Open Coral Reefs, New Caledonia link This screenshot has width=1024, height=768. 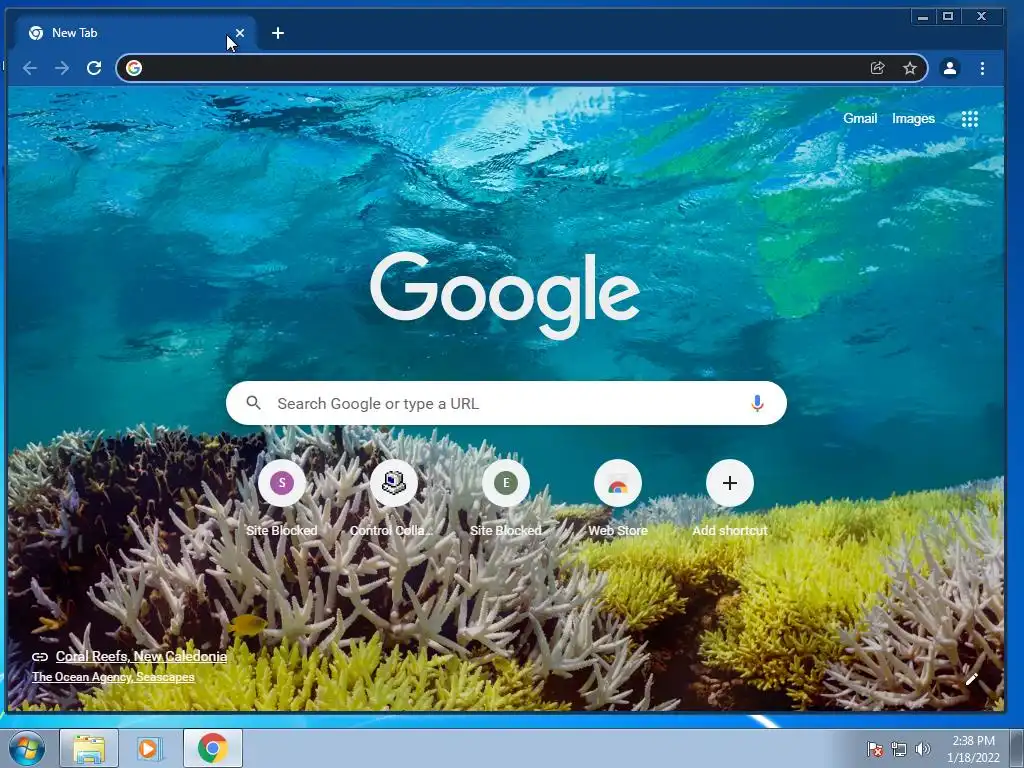(x=141, y=656)
